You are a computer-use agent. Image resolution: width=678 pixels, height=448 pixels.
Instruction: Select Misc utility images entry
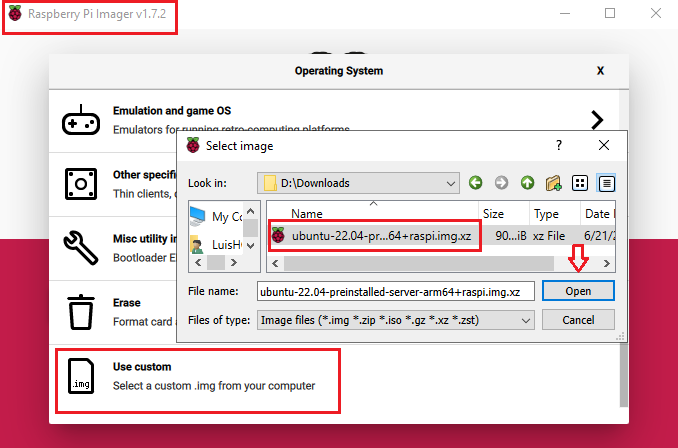click(x=113, y=248)
